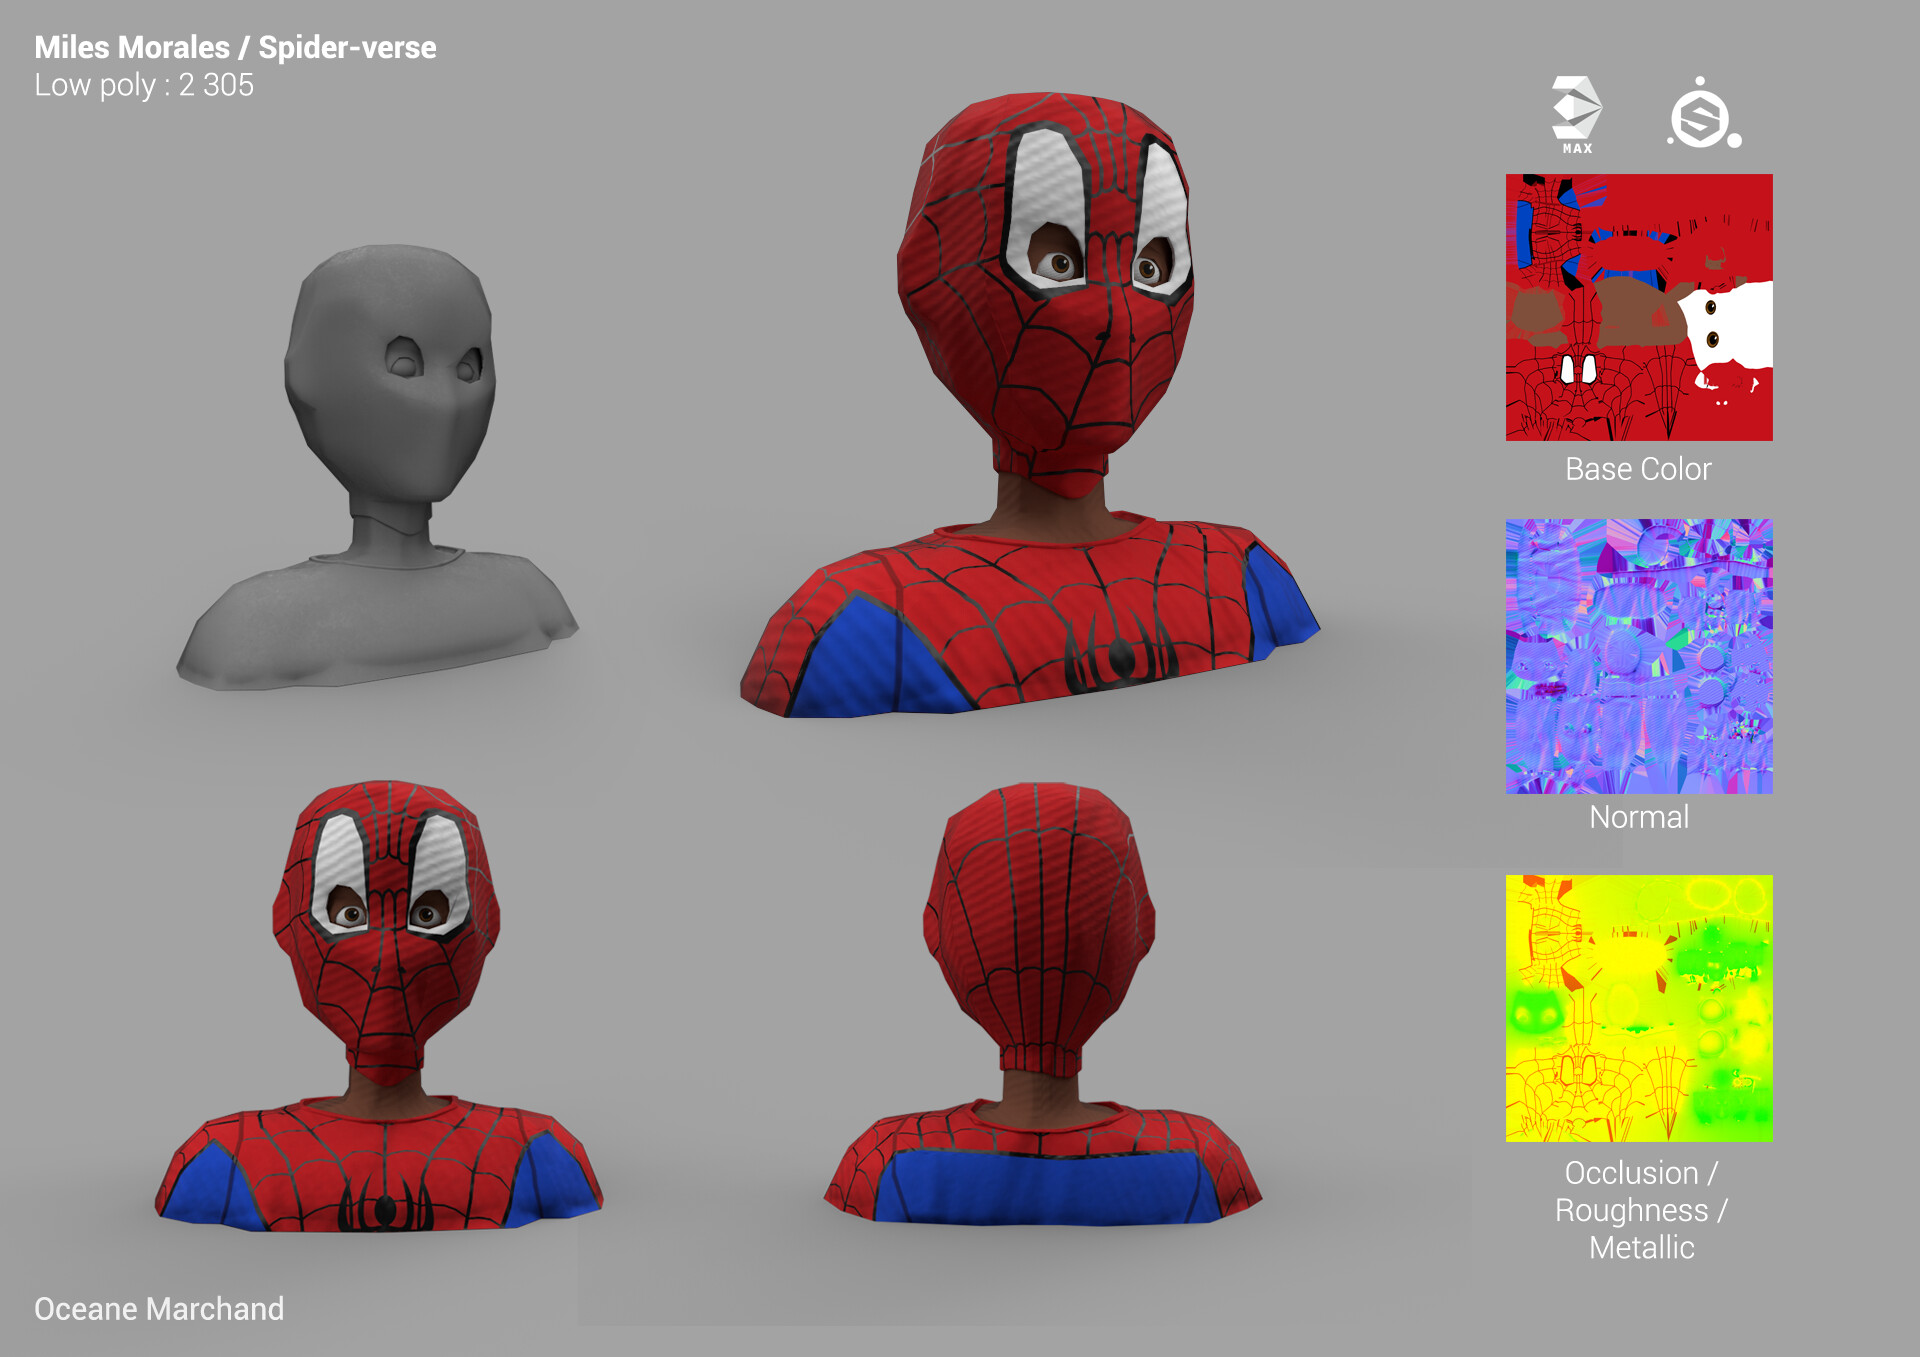Click the "Low poly : 2 305" text
1920x1357 pixels.
point(144,85)
